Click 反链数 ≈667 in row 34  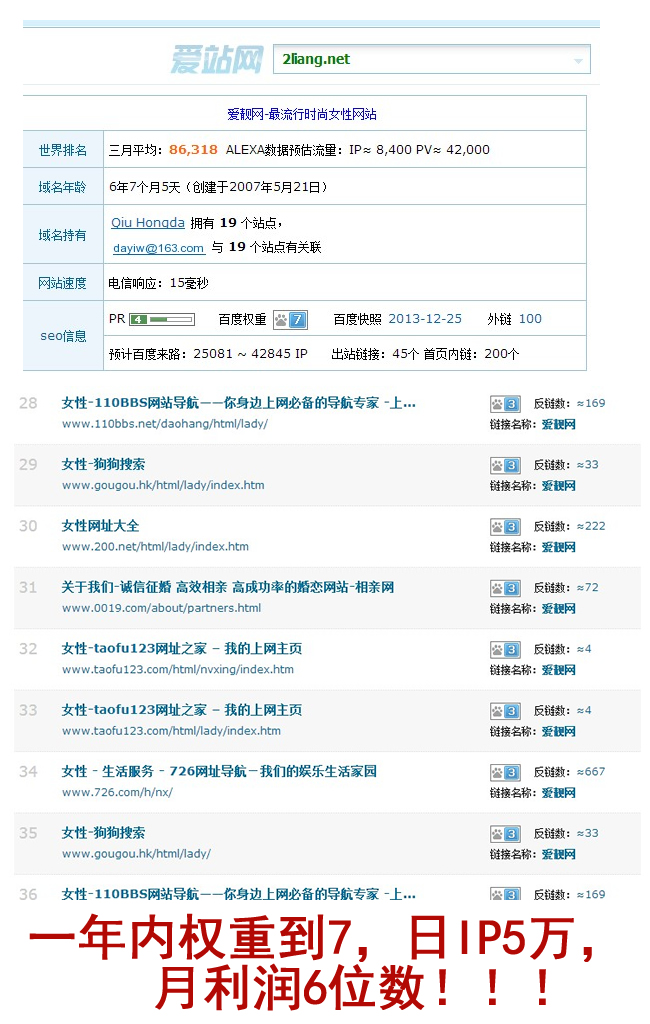(x=570, y=772)
